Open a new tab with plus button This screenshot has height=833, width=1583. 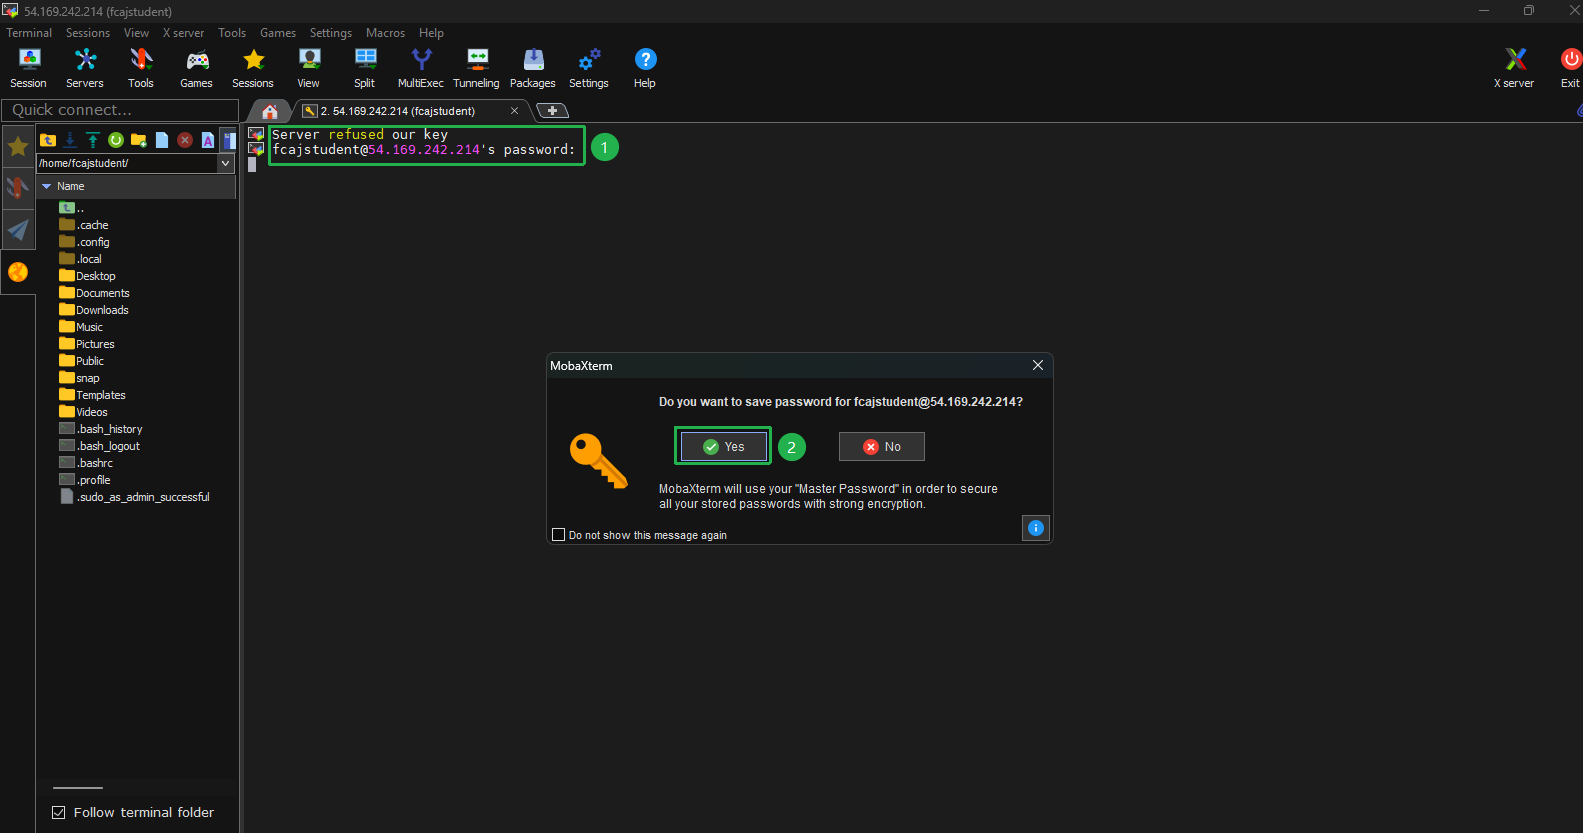[552, 111]
